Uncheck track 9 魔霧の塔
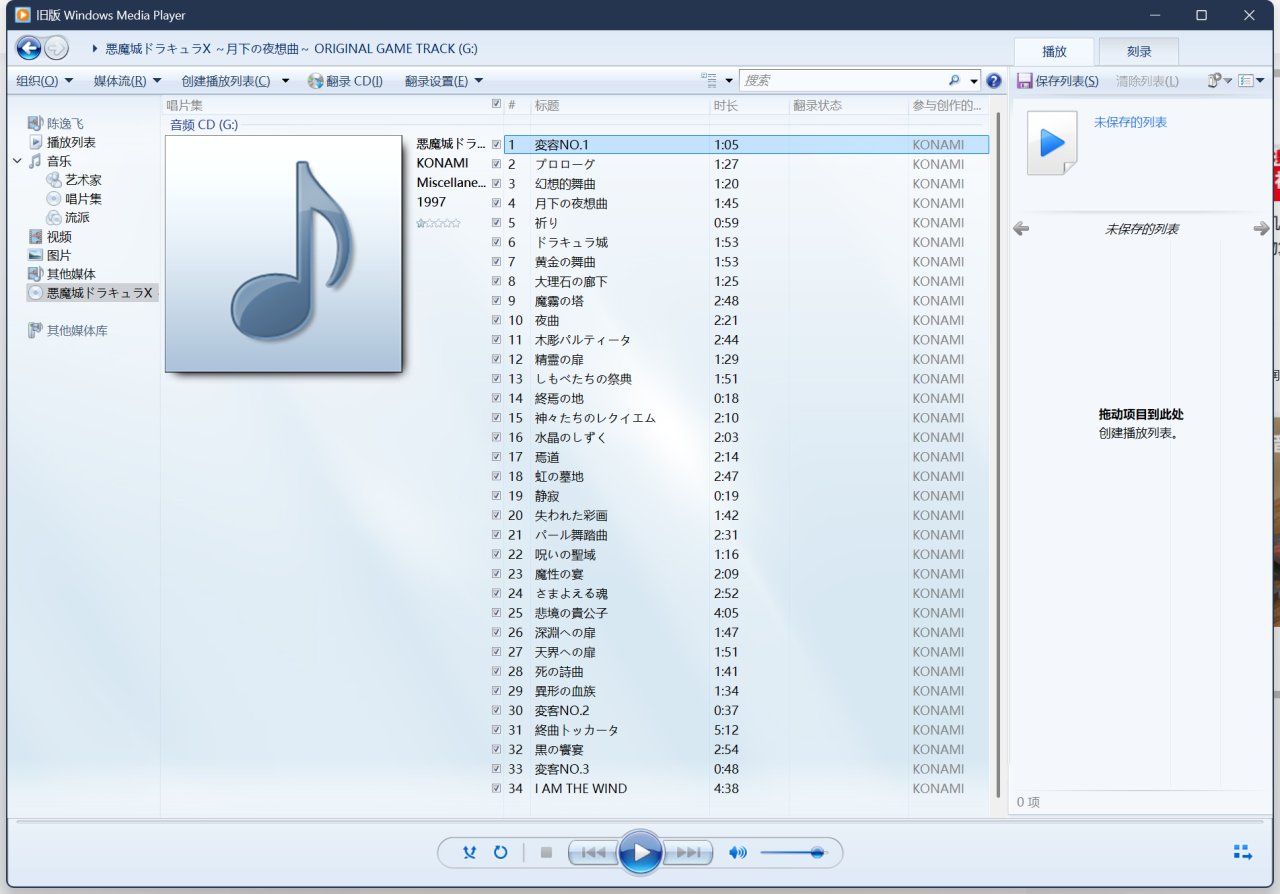 pyautogui.click(x=496, y=301)
